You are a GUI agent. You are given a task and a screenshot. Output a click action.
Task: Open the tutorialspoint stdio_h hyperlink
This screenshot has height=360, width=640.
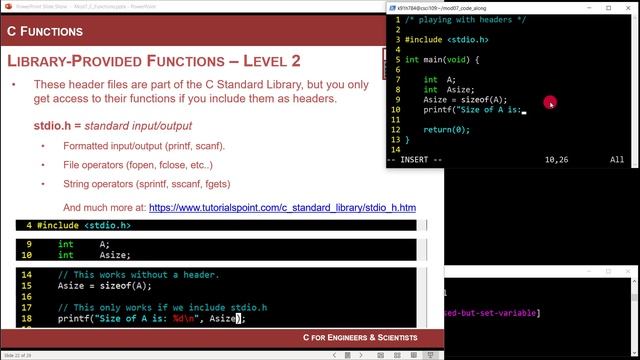coord(282,208)
